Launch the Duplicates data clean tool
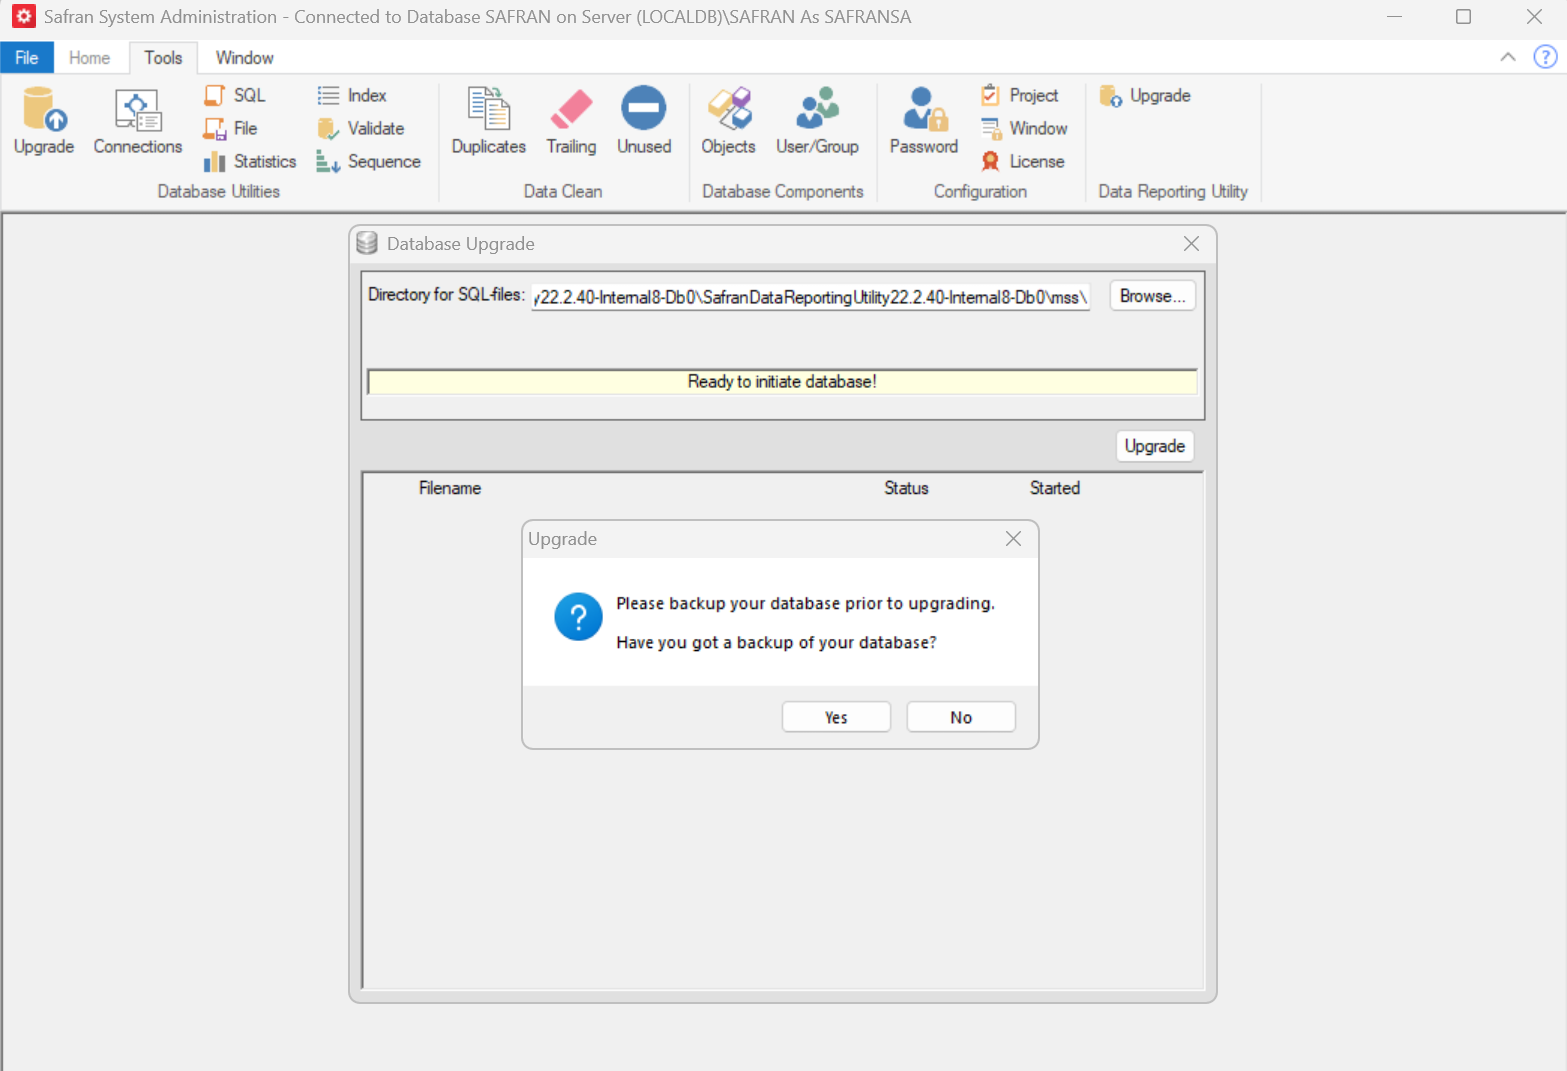 (489, 120)
